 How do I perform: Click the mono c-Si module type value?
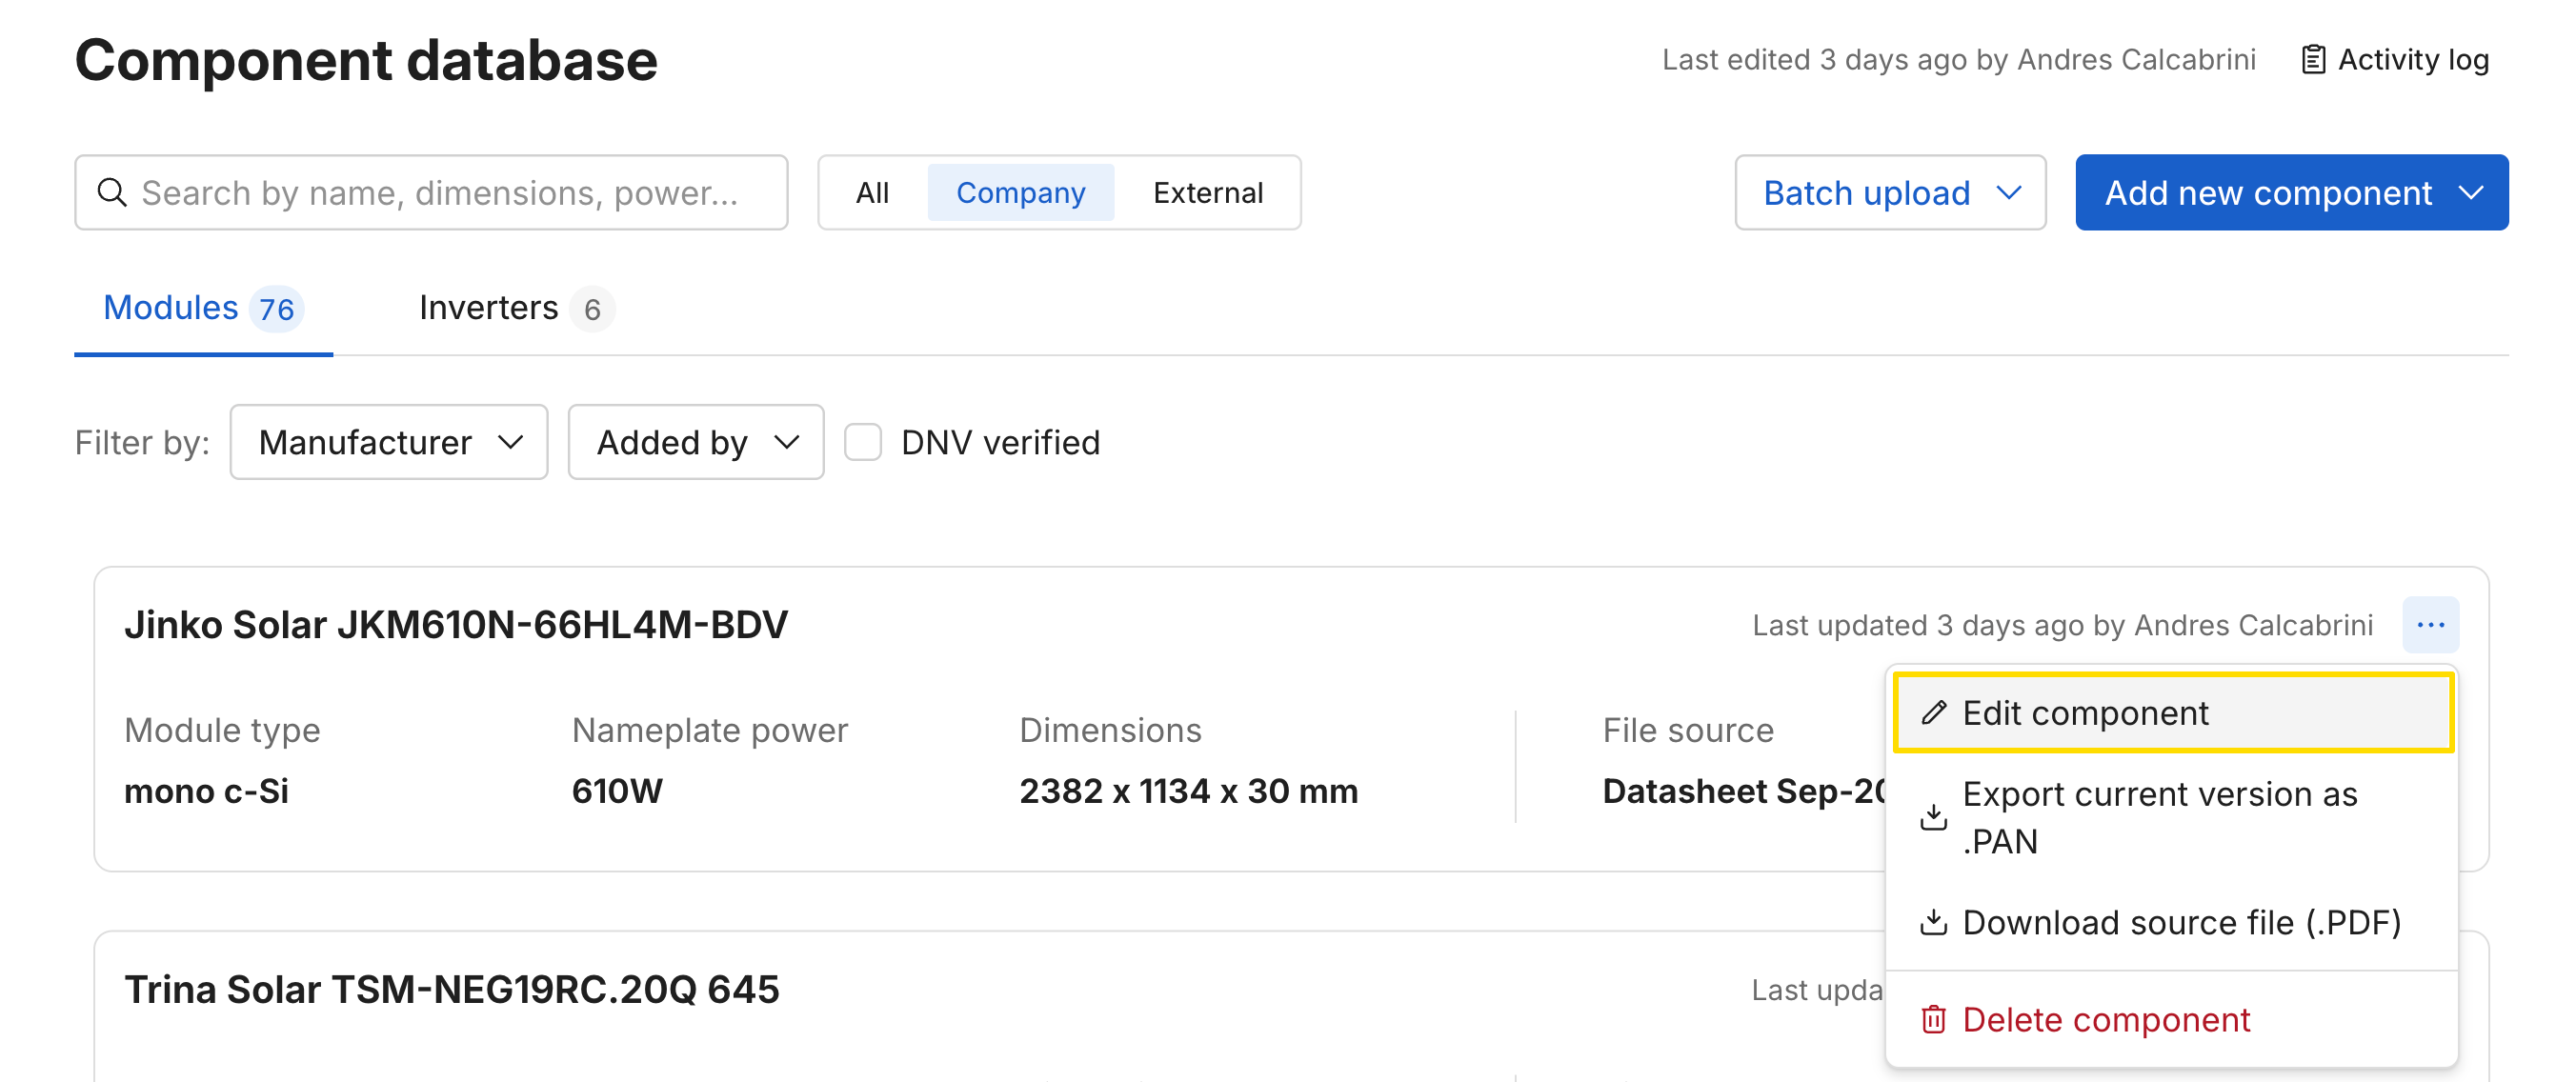coord(206,791)
